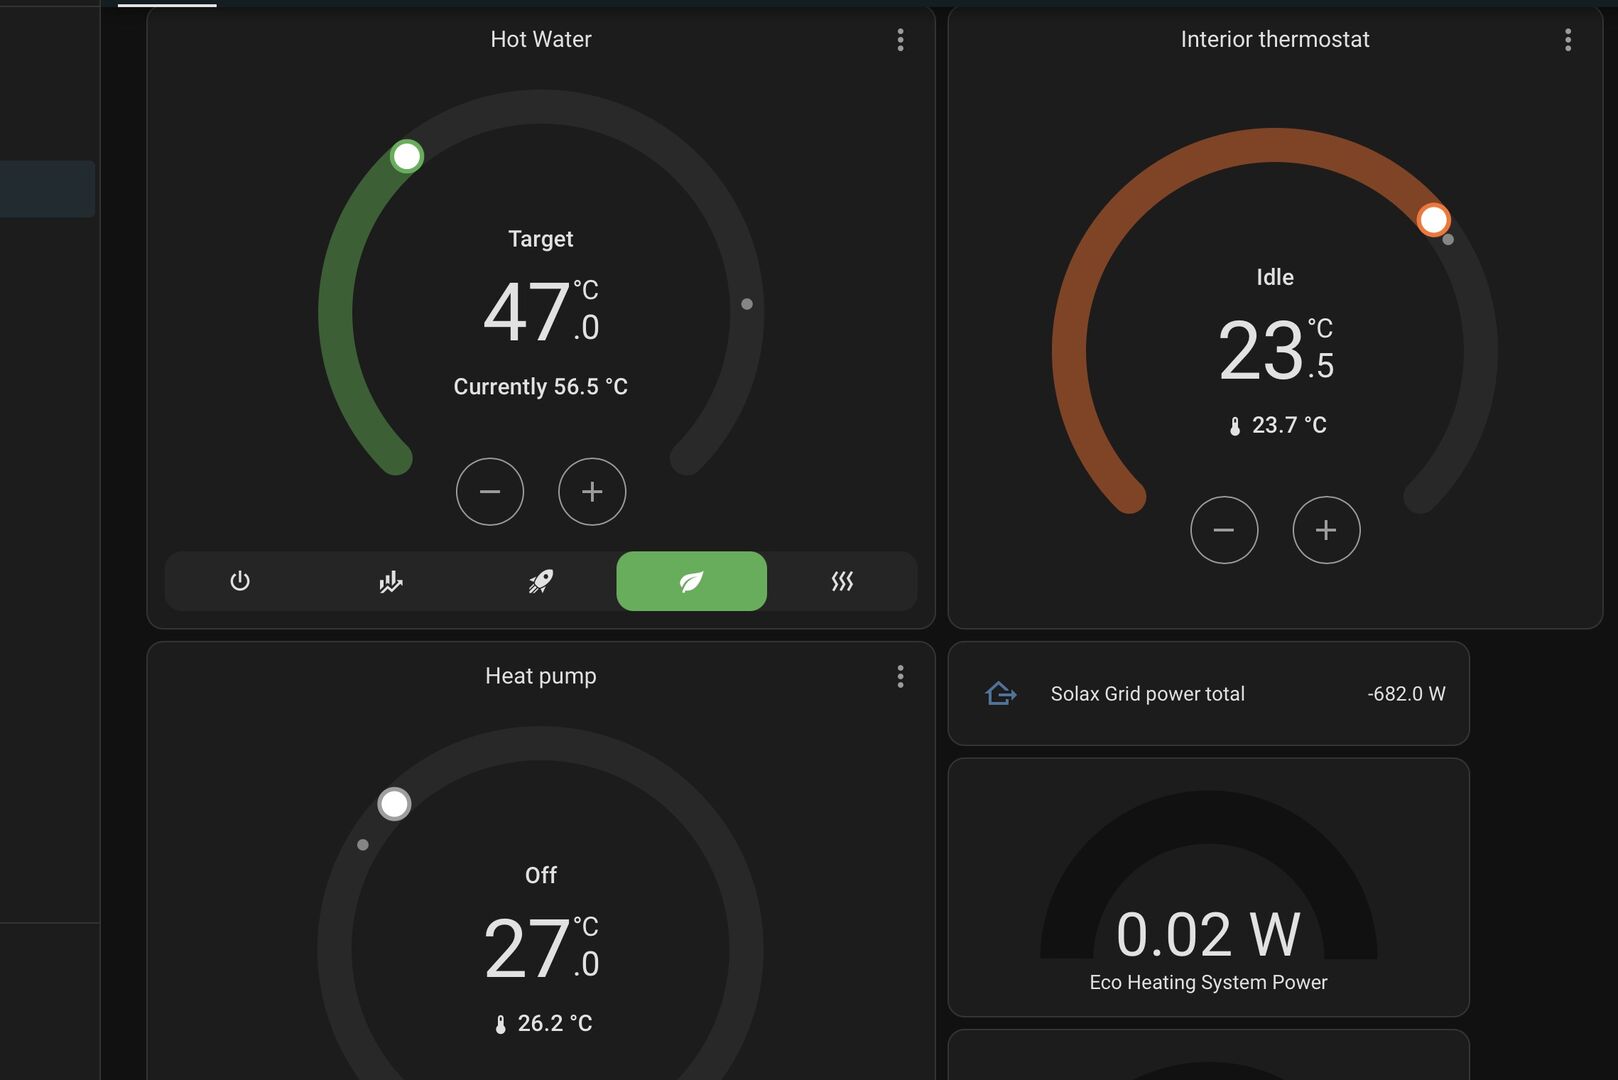This screenshot has width=1618, height=1080.
Task: Decrease Hot Water target temperature
Action: point(490,492)
